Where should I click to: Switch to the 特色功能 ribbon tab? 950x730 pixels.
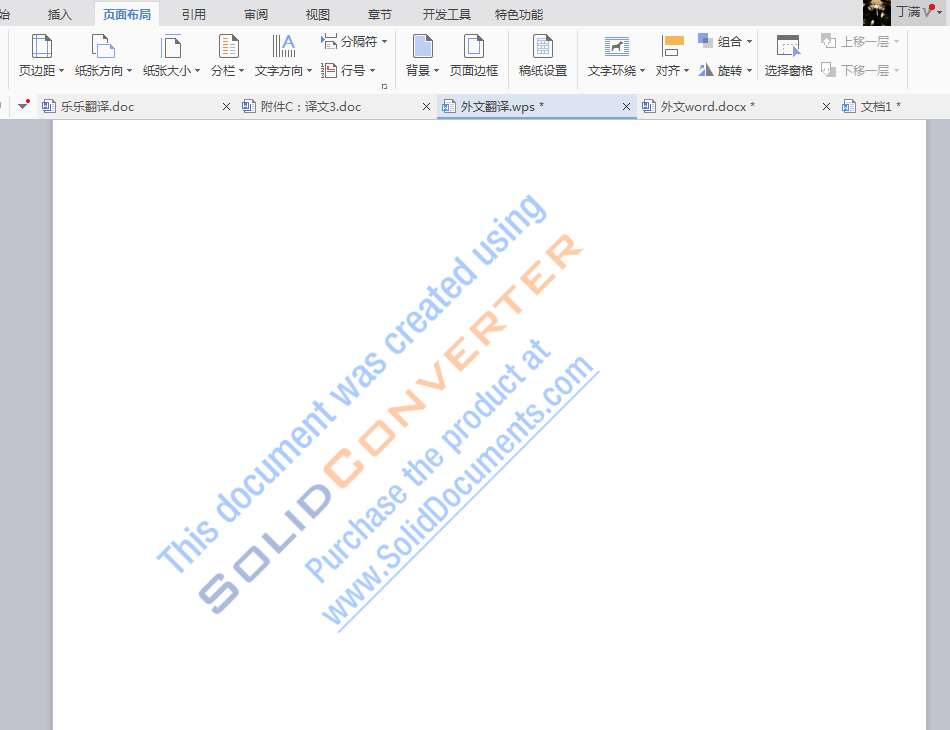(x=519, y=14)
